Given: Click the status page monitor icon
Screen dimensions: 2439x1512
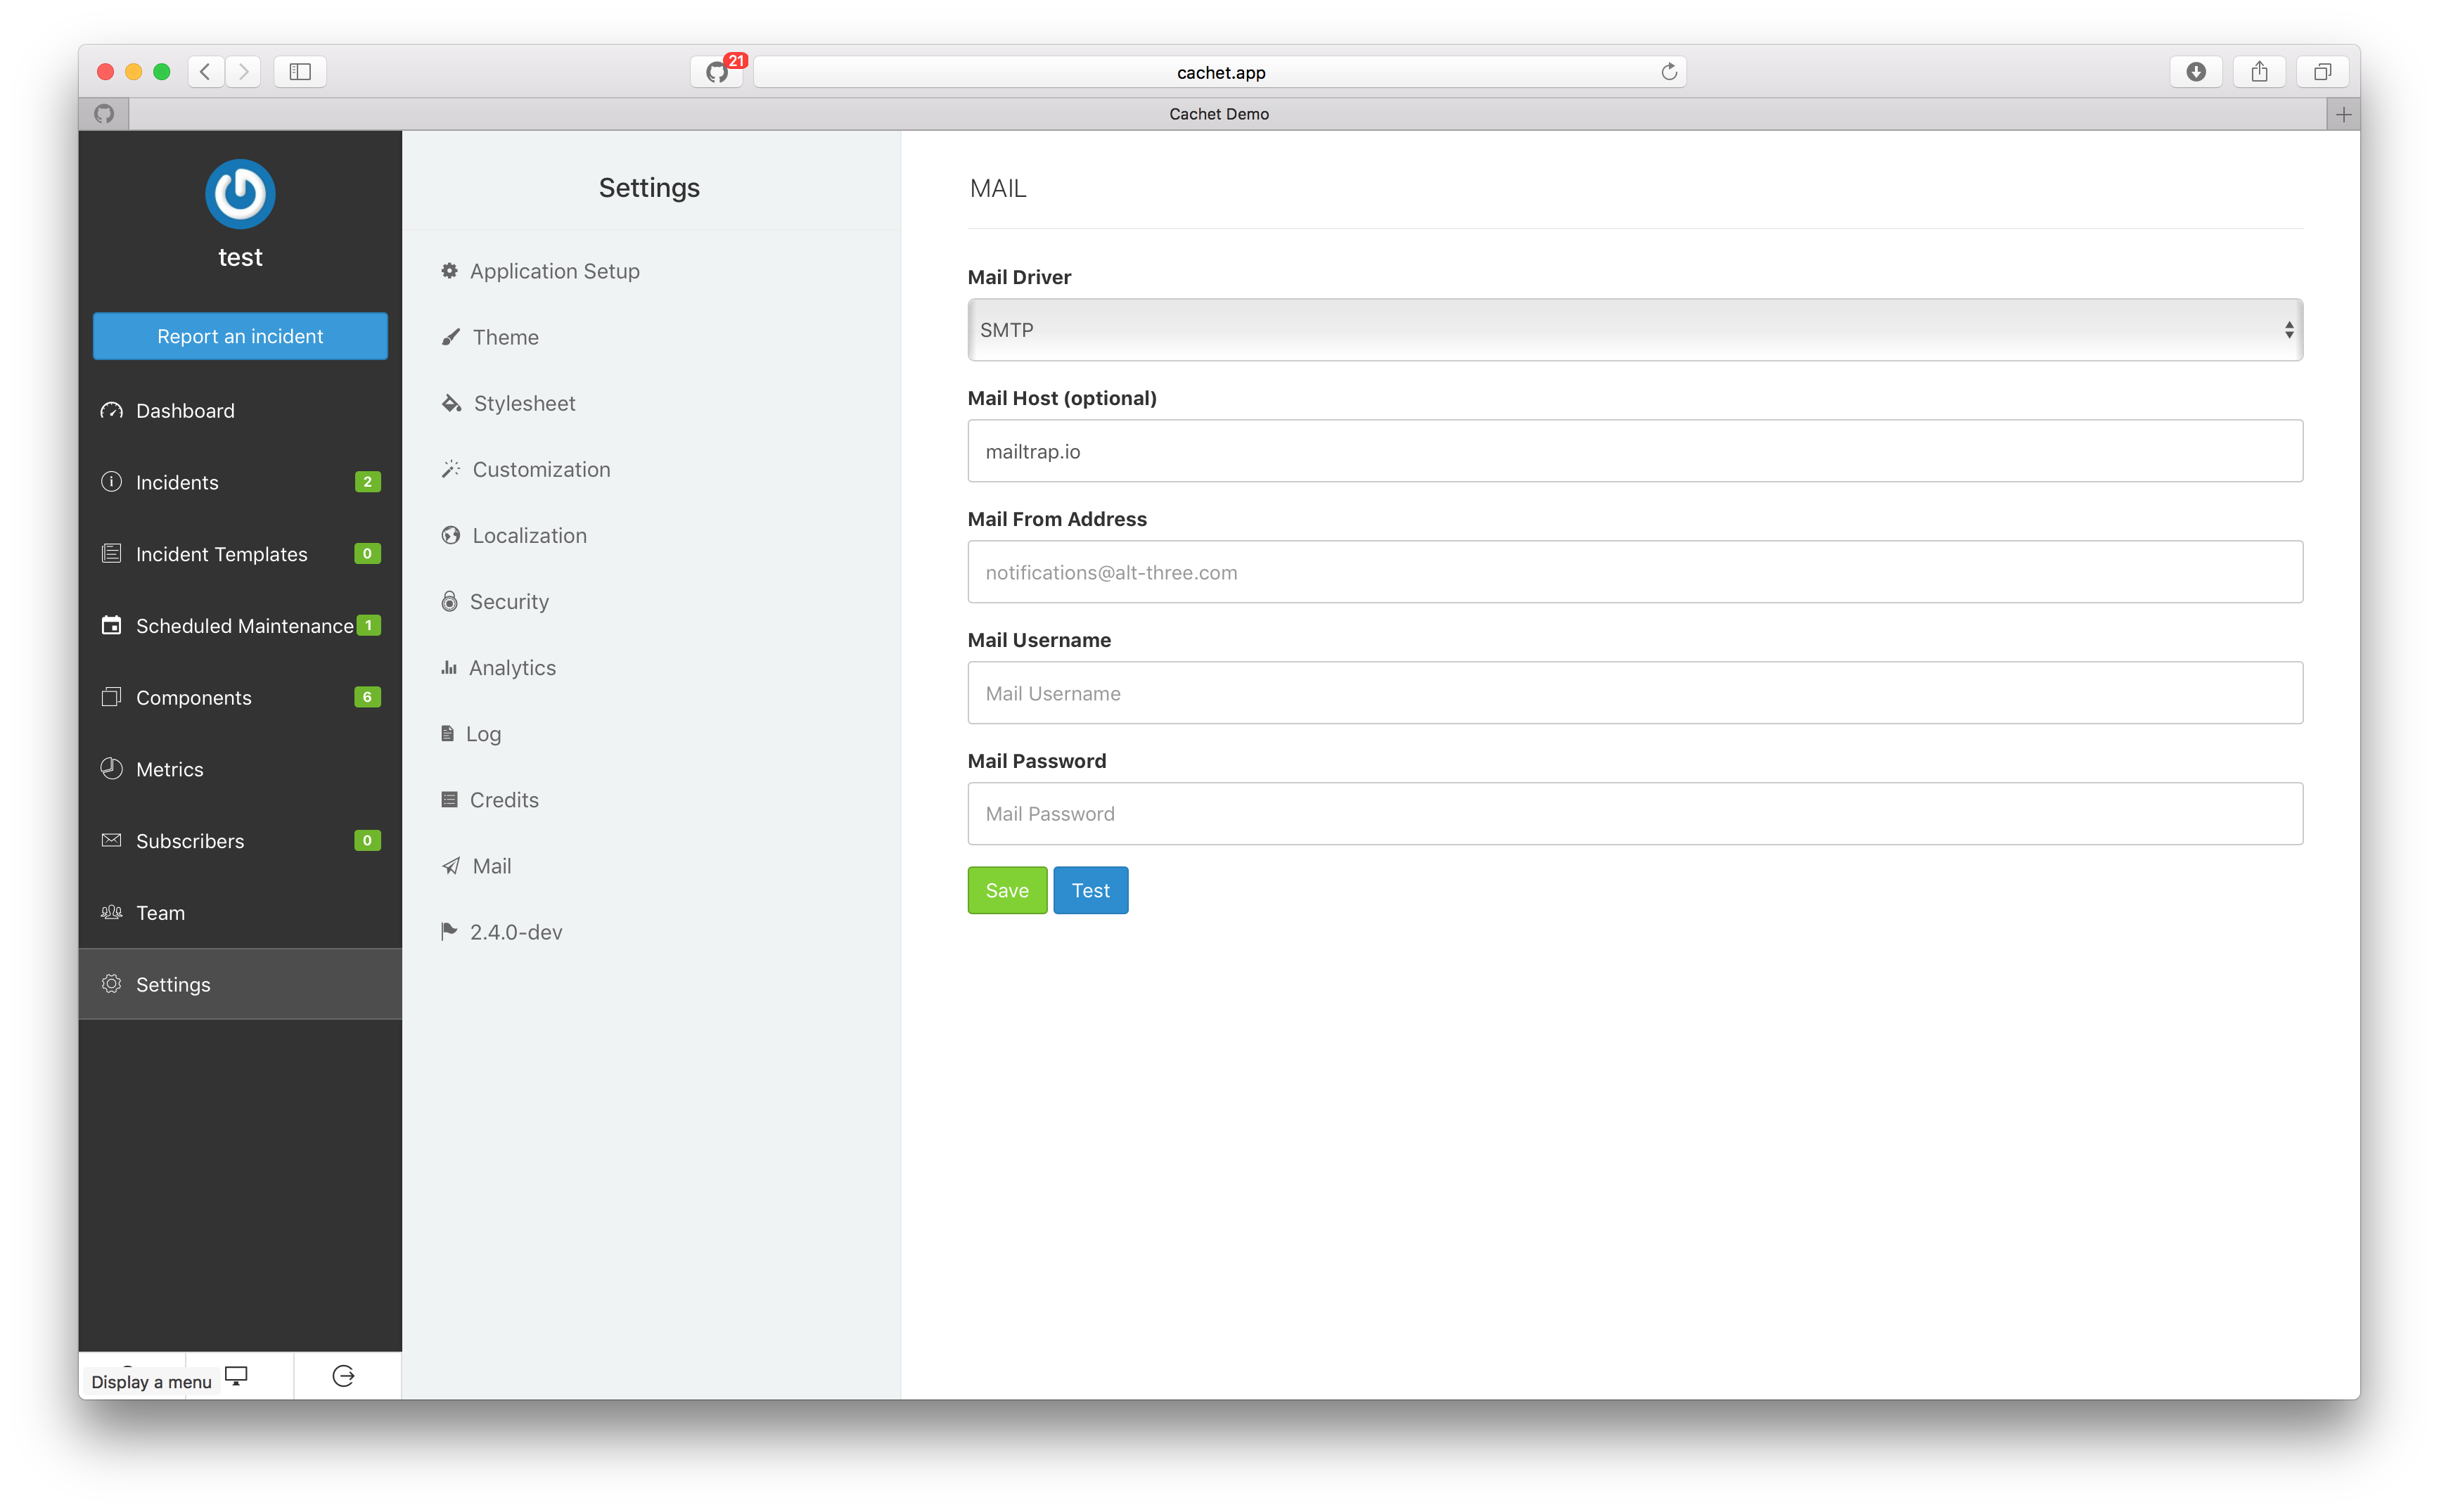Looking at the screenshot, I should [x=236, y=1376].
